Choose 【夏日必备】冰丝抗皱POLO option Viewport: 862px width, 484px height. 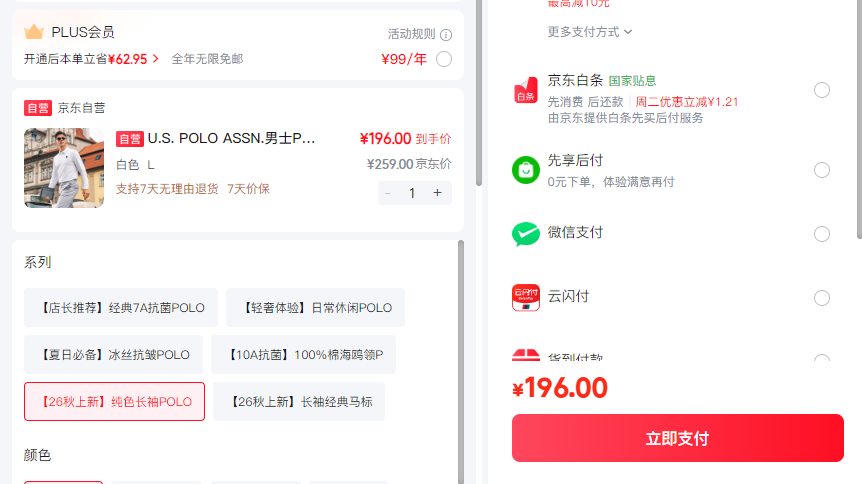tap(113, 355)
